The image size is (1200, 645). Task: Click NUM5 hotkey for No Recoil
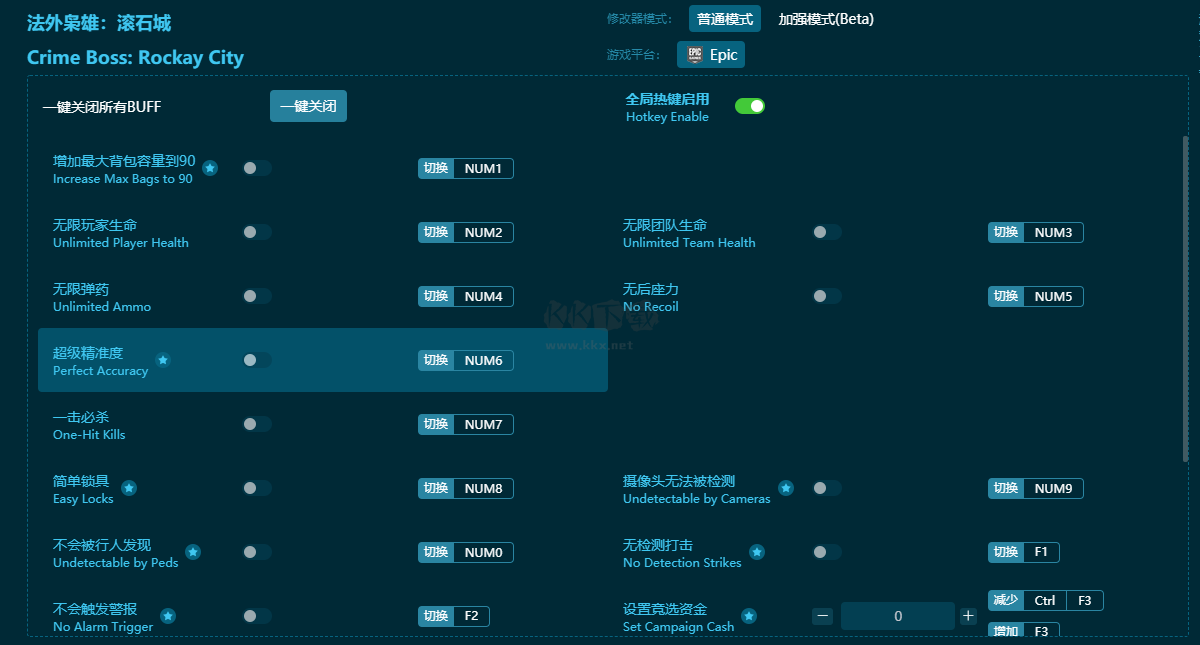(x=1036, y=296)
